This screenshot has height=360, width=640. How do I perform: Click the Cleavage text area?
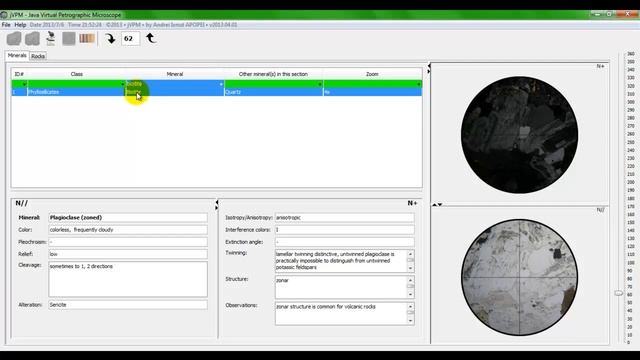[x=128, y=279]
